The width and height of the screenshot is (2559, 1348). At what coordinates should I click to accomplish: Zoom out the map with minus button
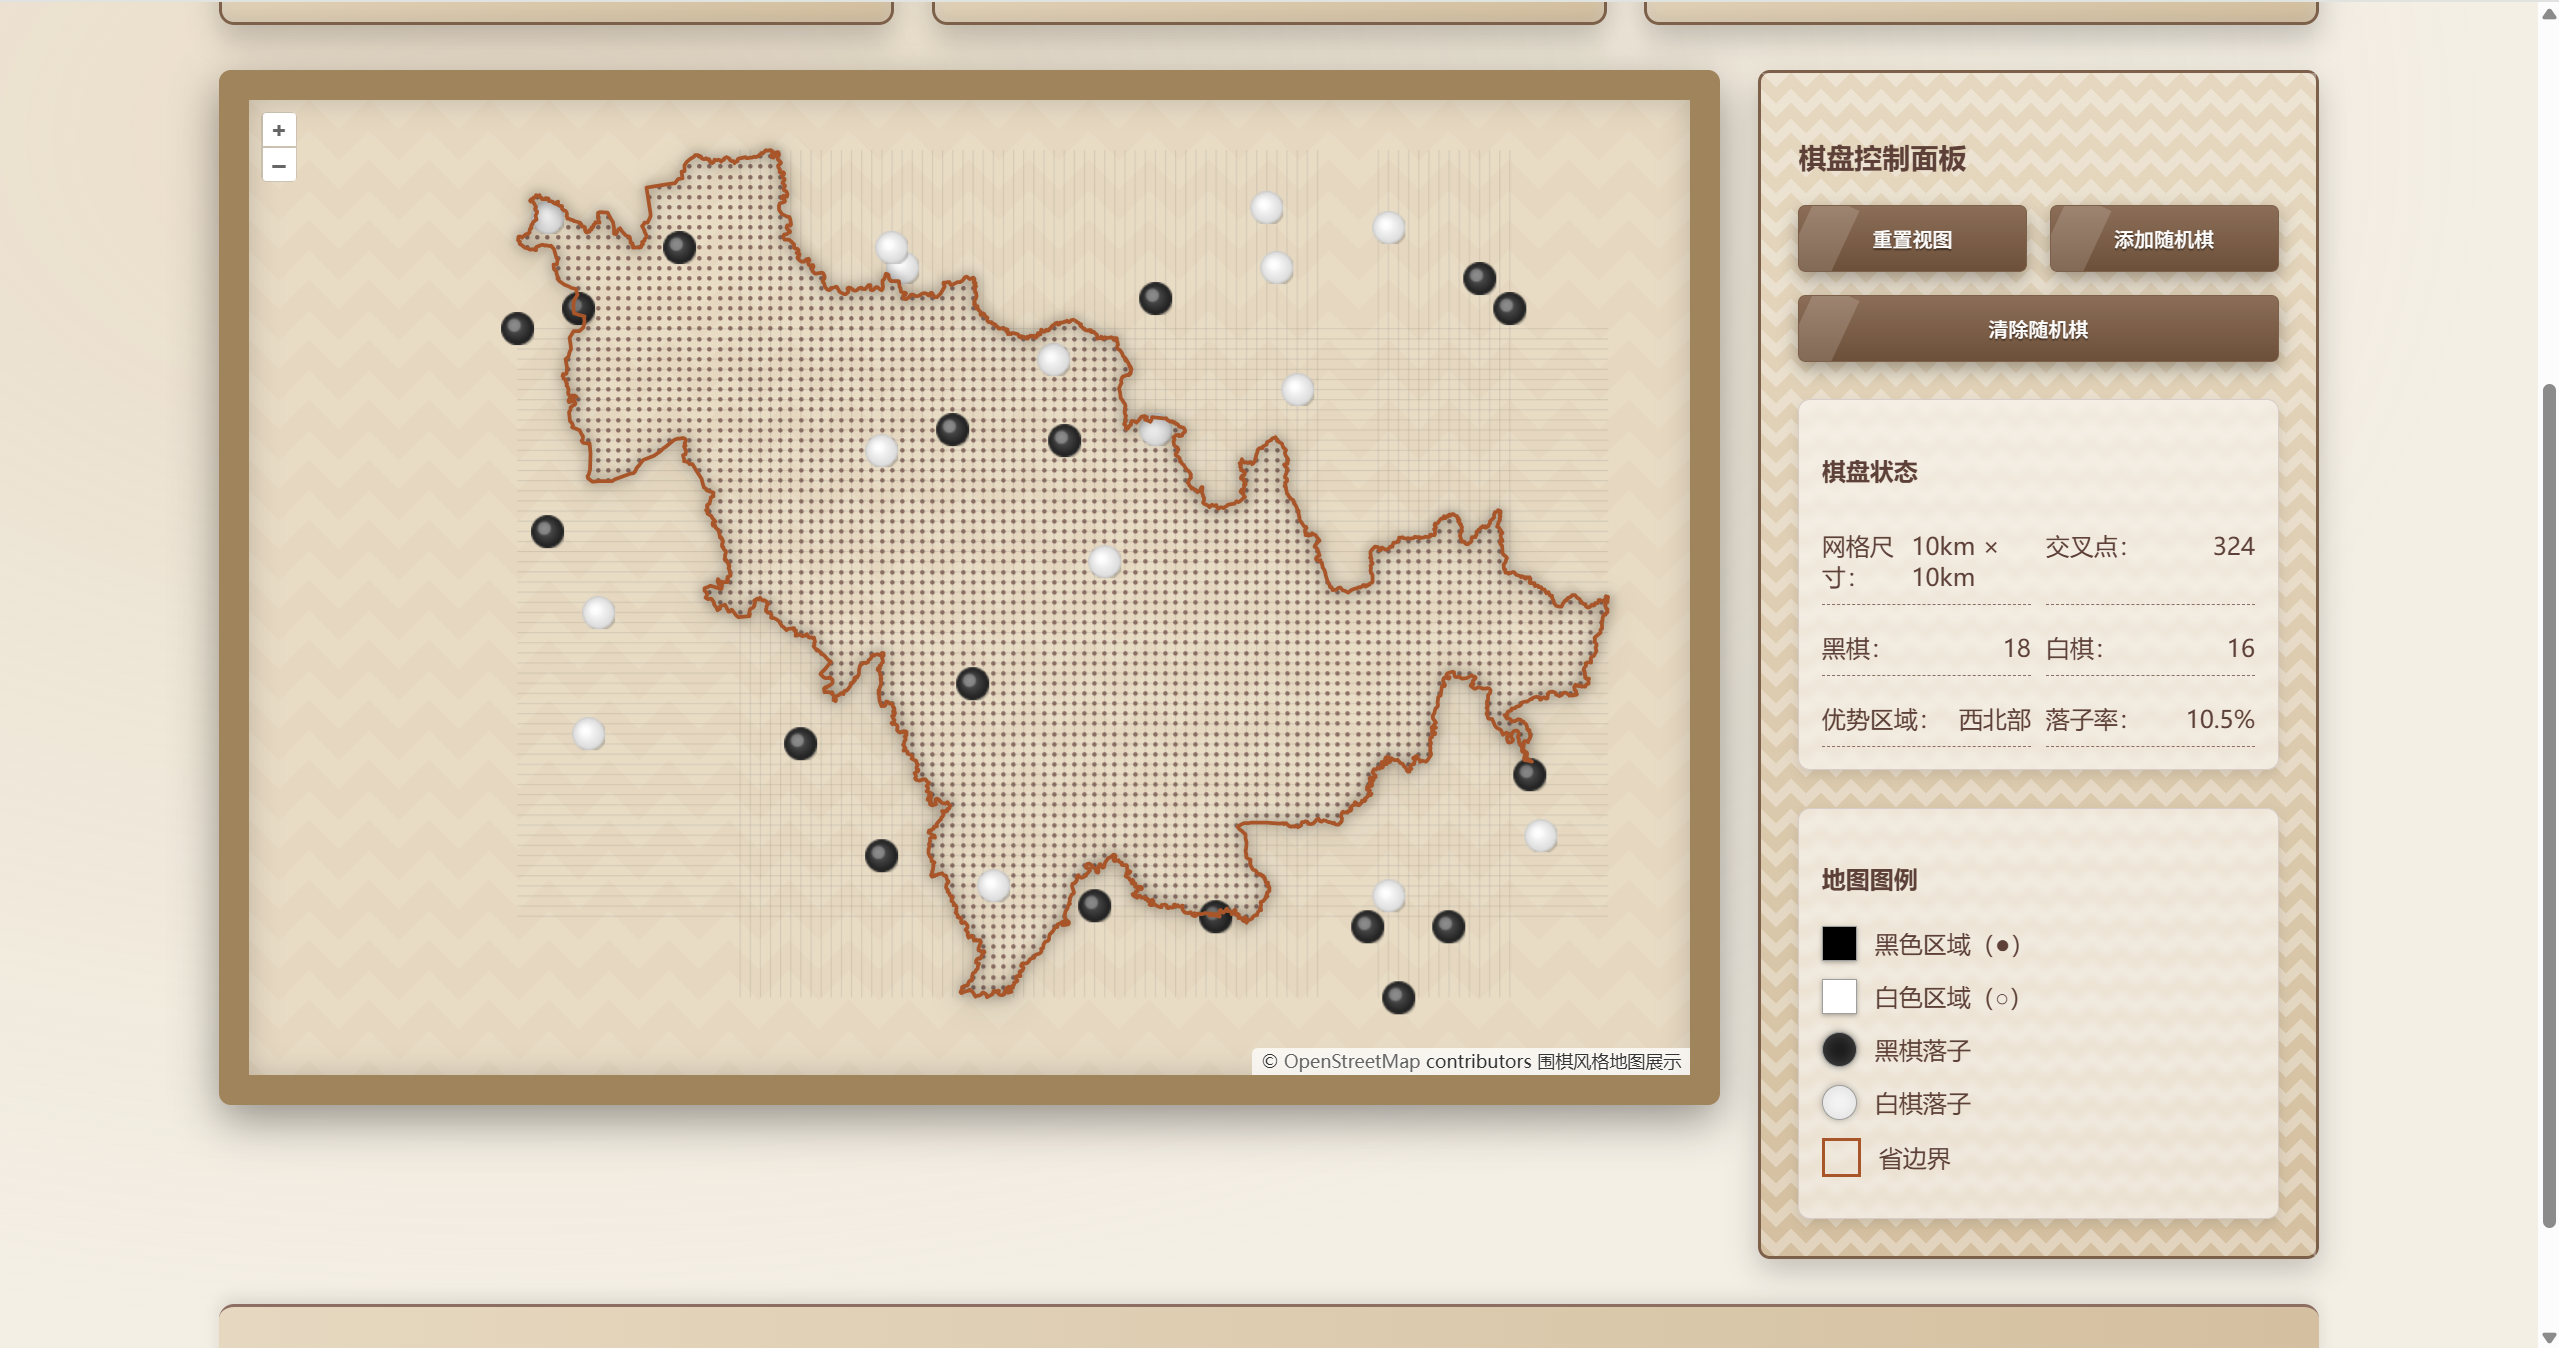coord(279,166)
